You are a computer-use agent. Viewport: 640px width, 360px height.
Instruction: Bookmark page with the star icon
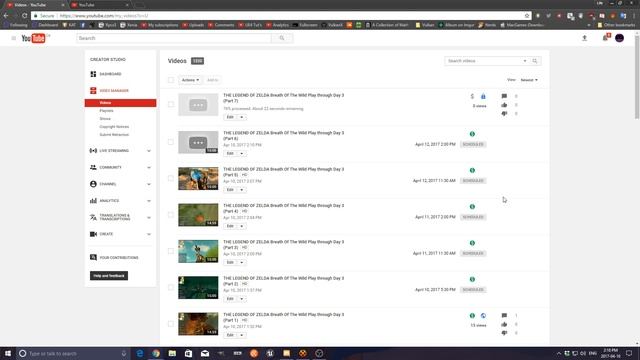pos(527,16)
